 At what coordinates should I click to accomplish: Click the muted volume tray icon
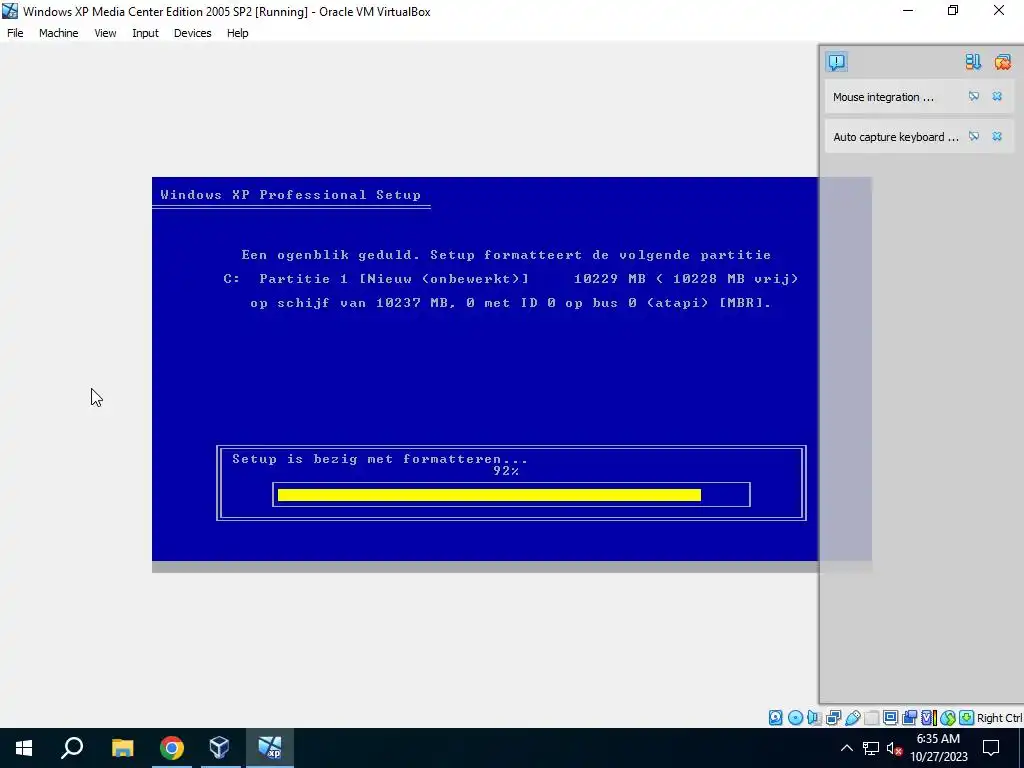tap(895, 748)
